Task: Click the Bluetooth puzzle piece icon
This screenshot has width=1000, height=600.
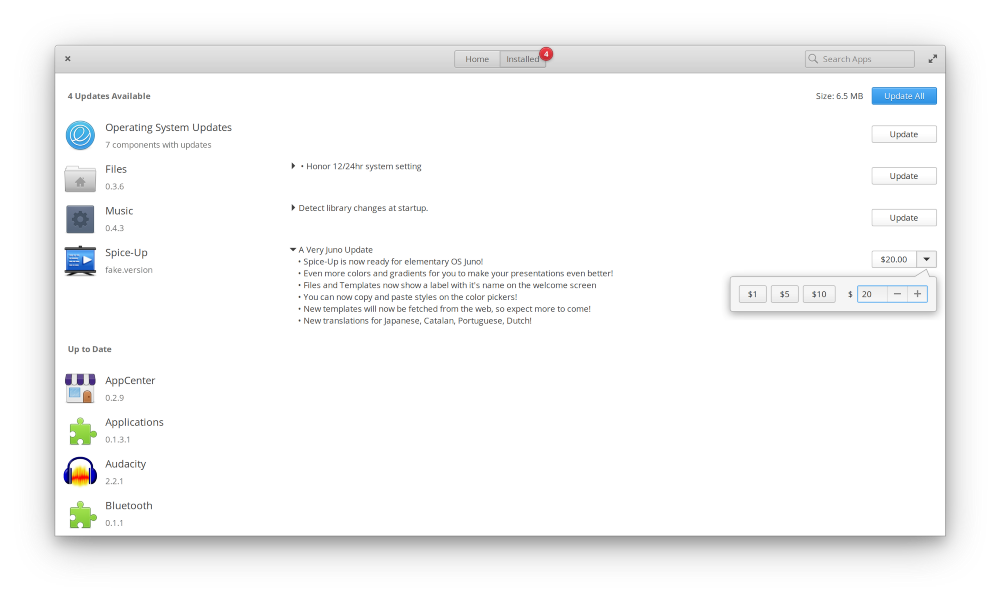Action: click(82, 514)
